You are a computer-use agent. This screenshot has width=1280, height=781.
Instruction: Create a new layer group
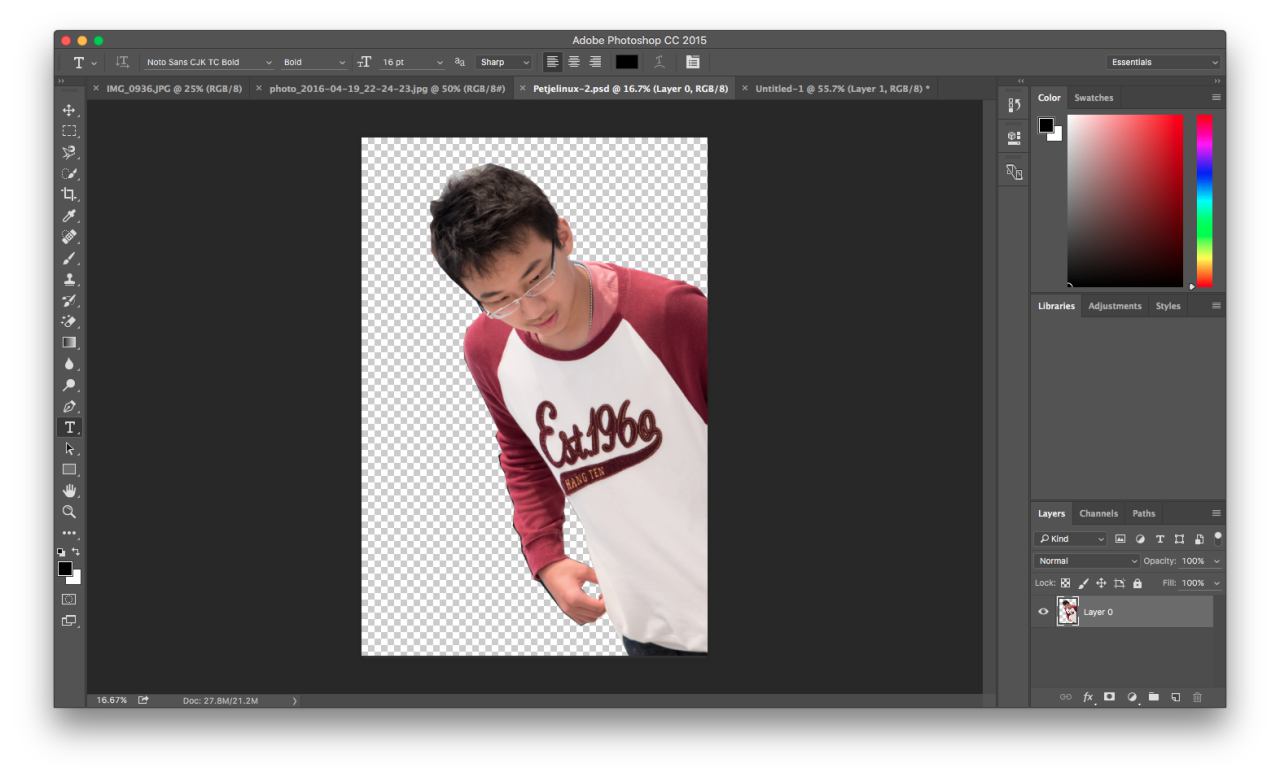(1153, 696)
